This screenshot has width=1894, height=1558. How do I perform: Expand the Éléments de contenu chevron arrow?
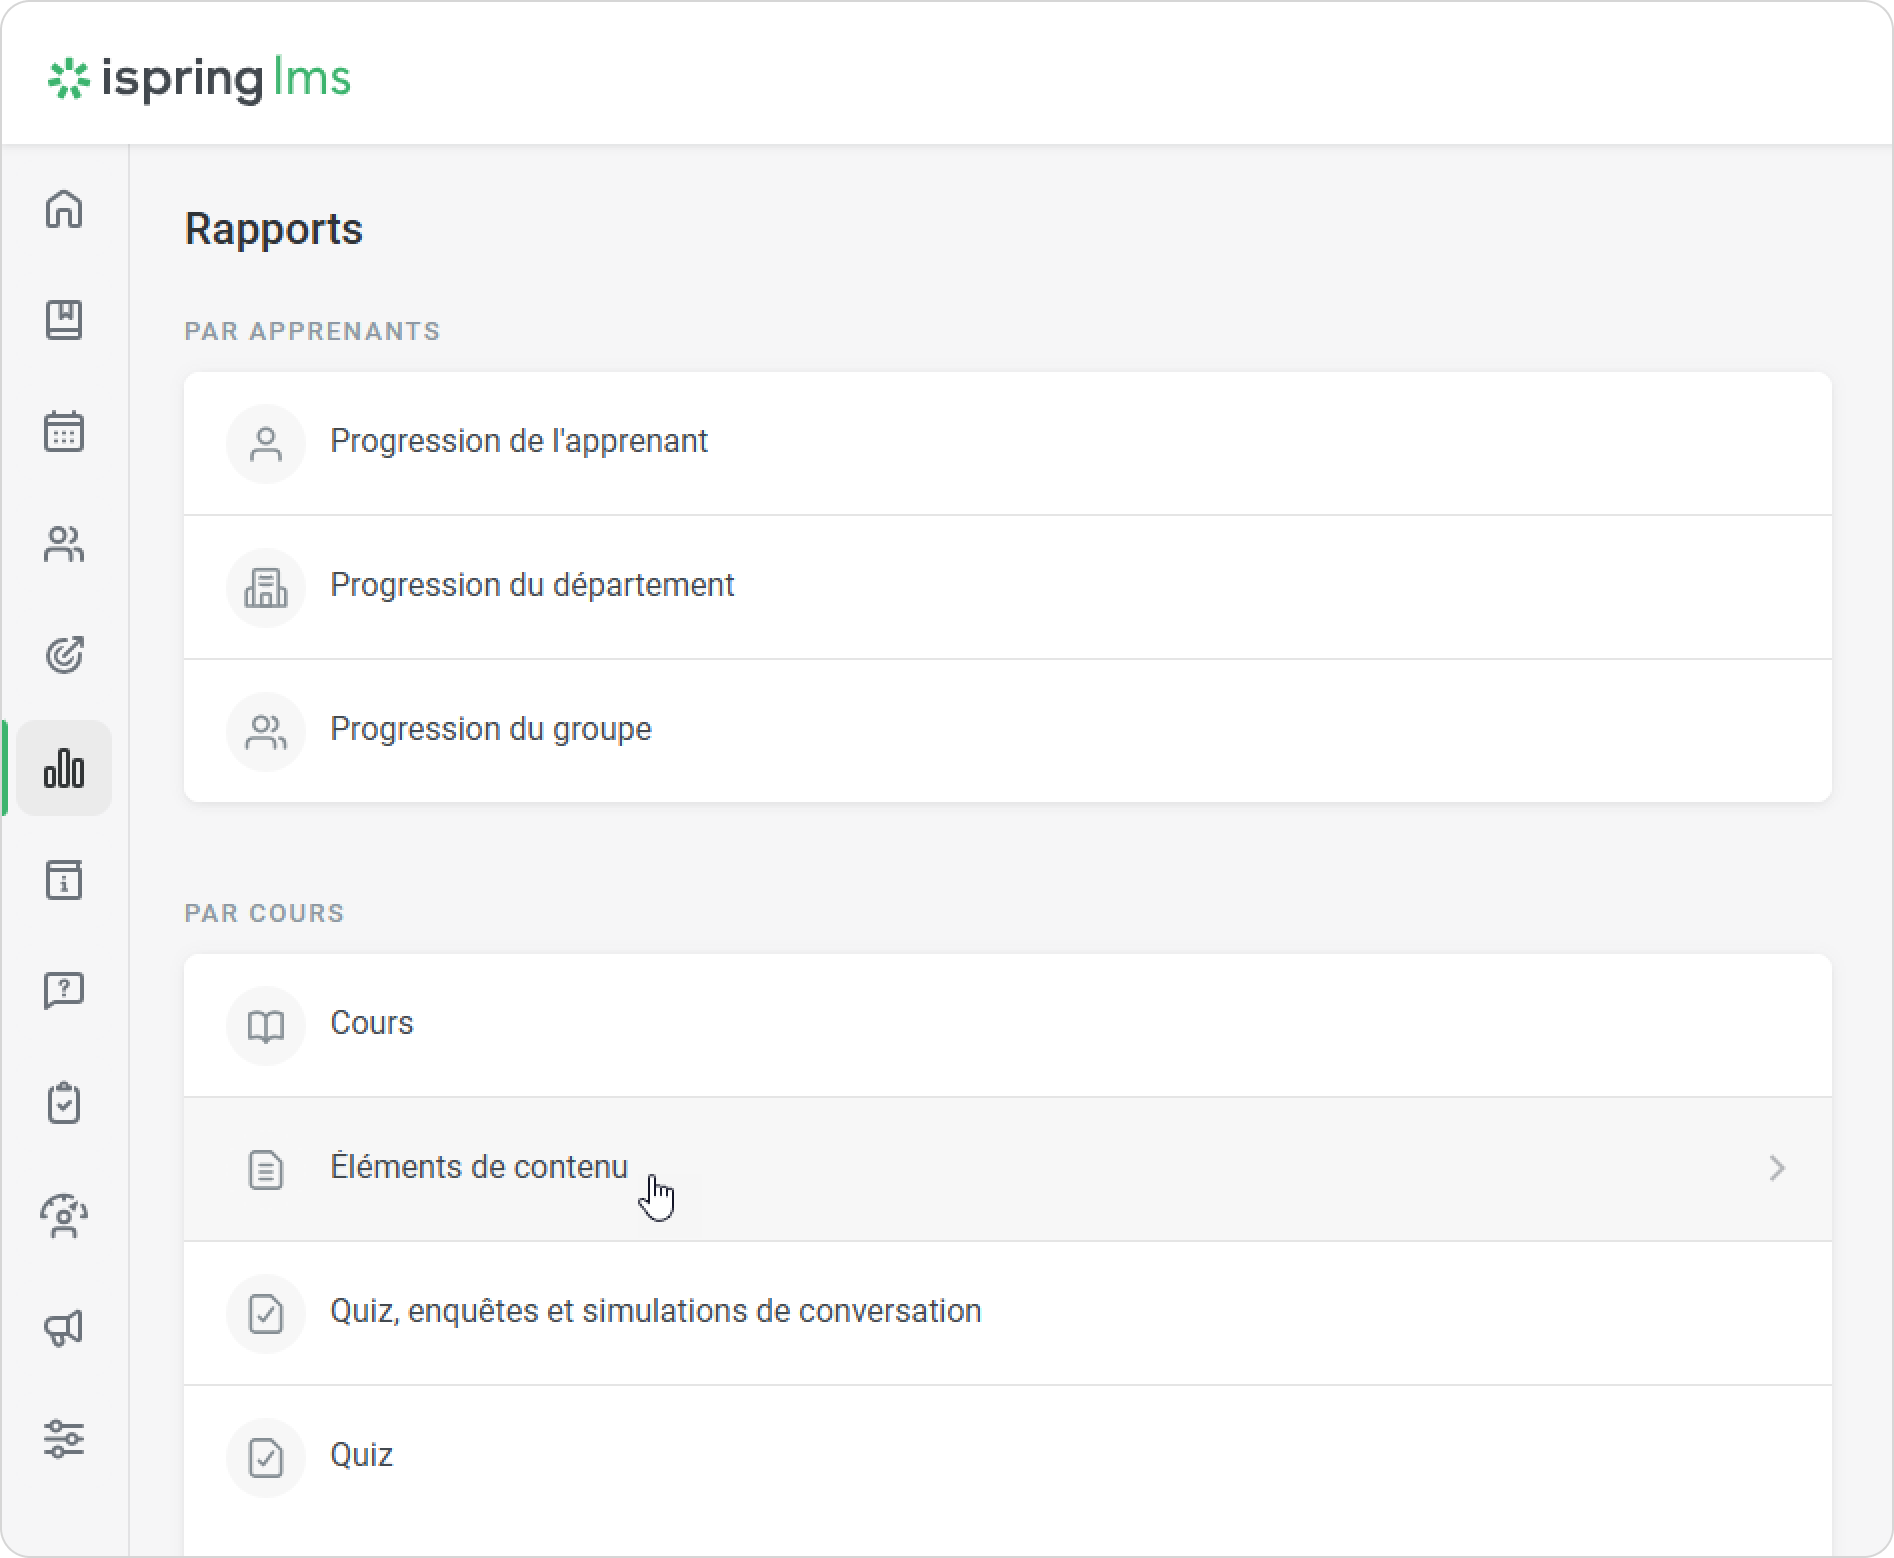coord(1776,1168)
